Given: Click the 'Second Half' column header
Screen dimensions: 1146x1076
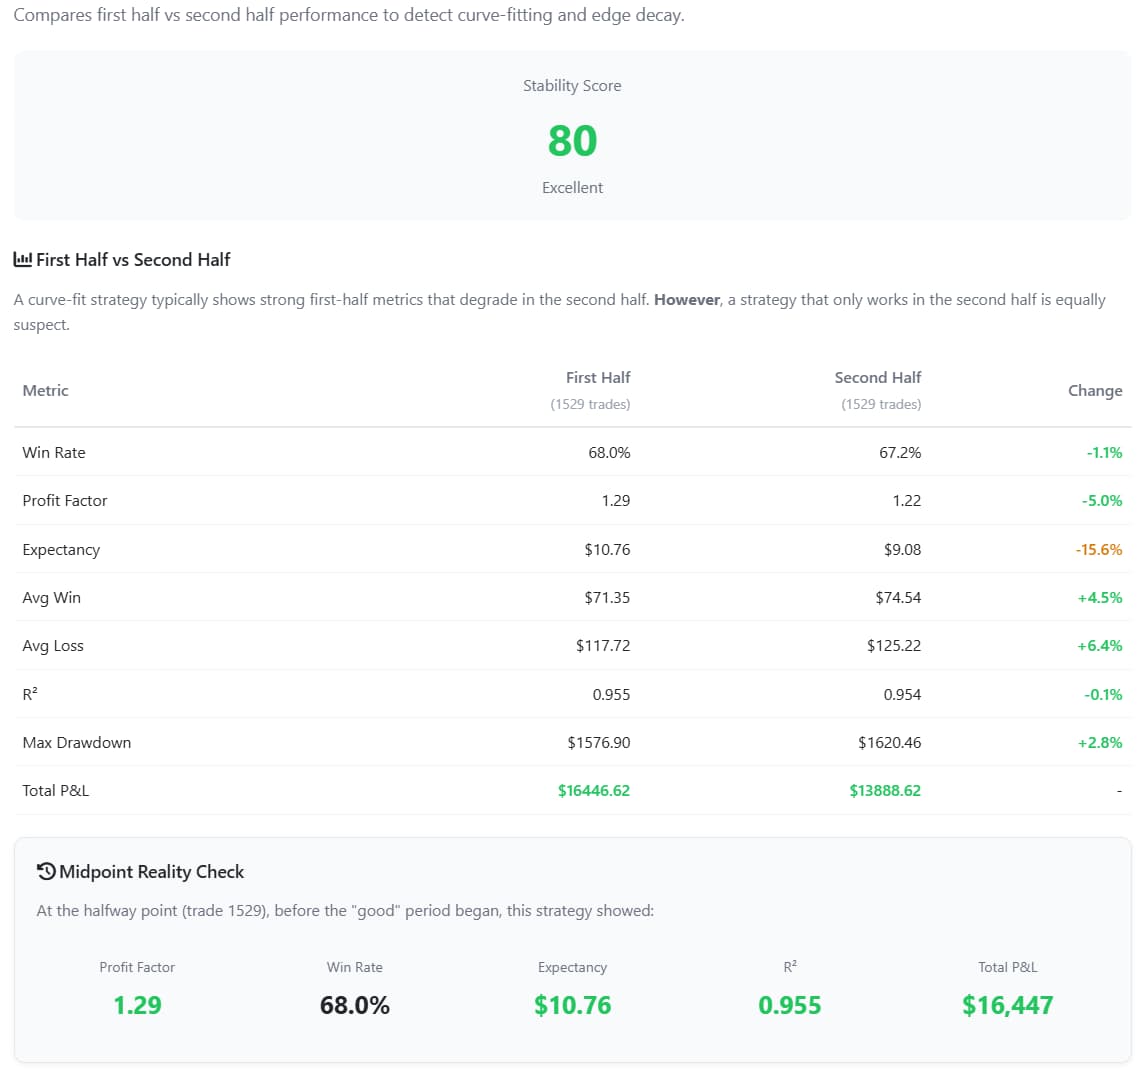Looking at the screenshot, I should [x=878, y=377].
